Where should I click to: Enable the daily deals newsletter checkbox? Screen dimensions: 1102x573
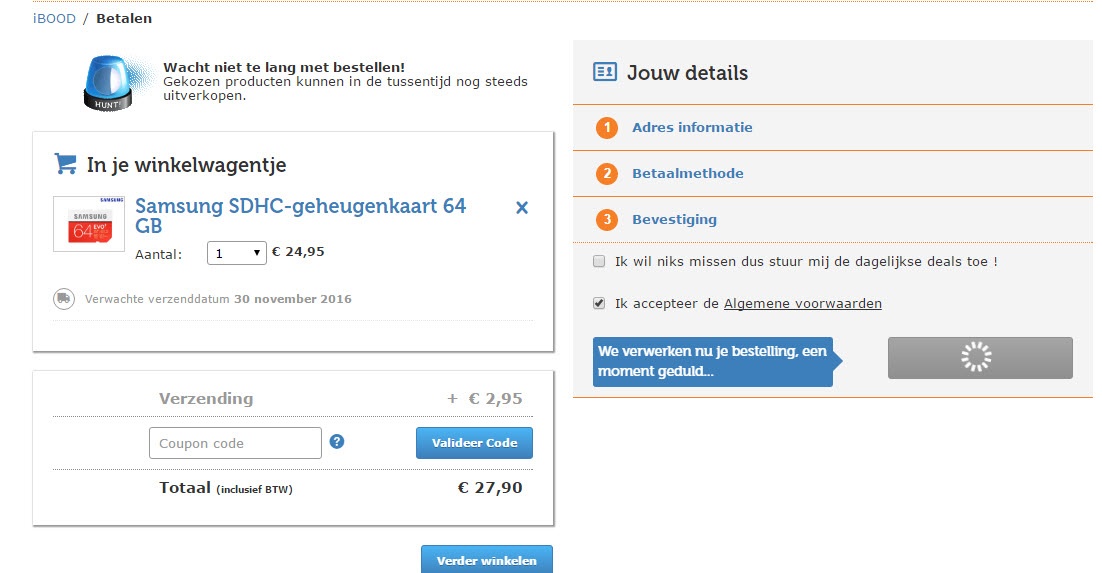pyautogui.click(x=599, y=262)
